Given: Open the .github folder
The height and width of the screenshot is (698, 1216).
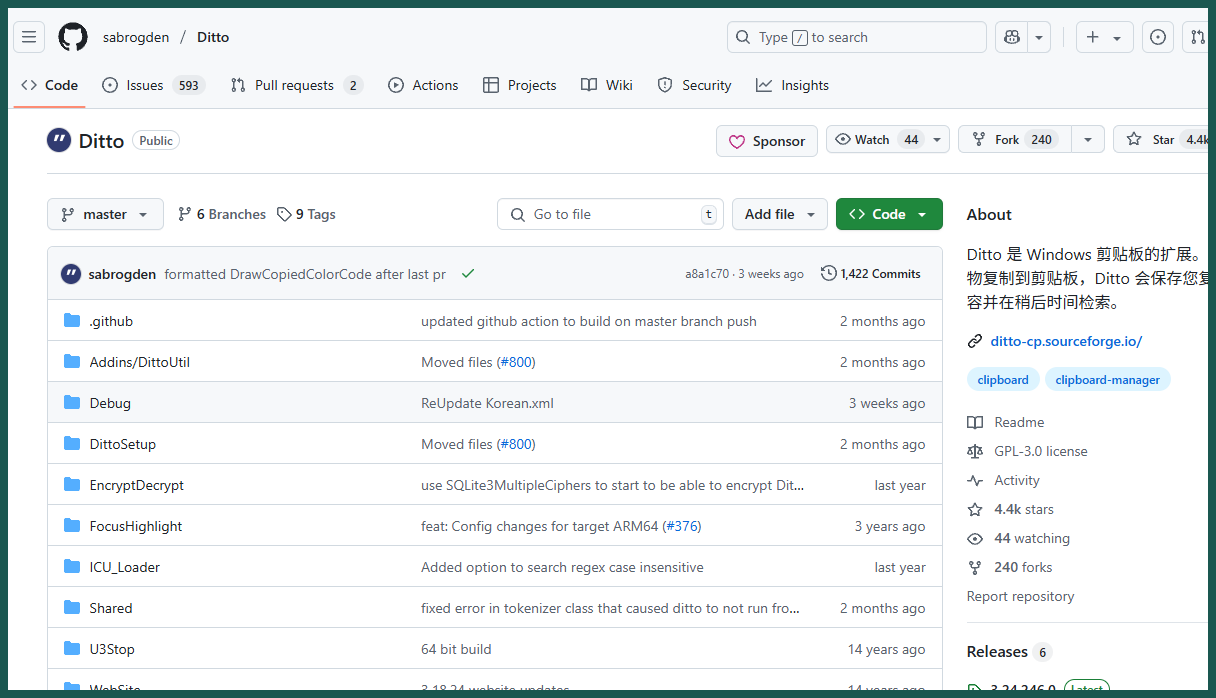Looking at the screenshot, I should 111,321.
